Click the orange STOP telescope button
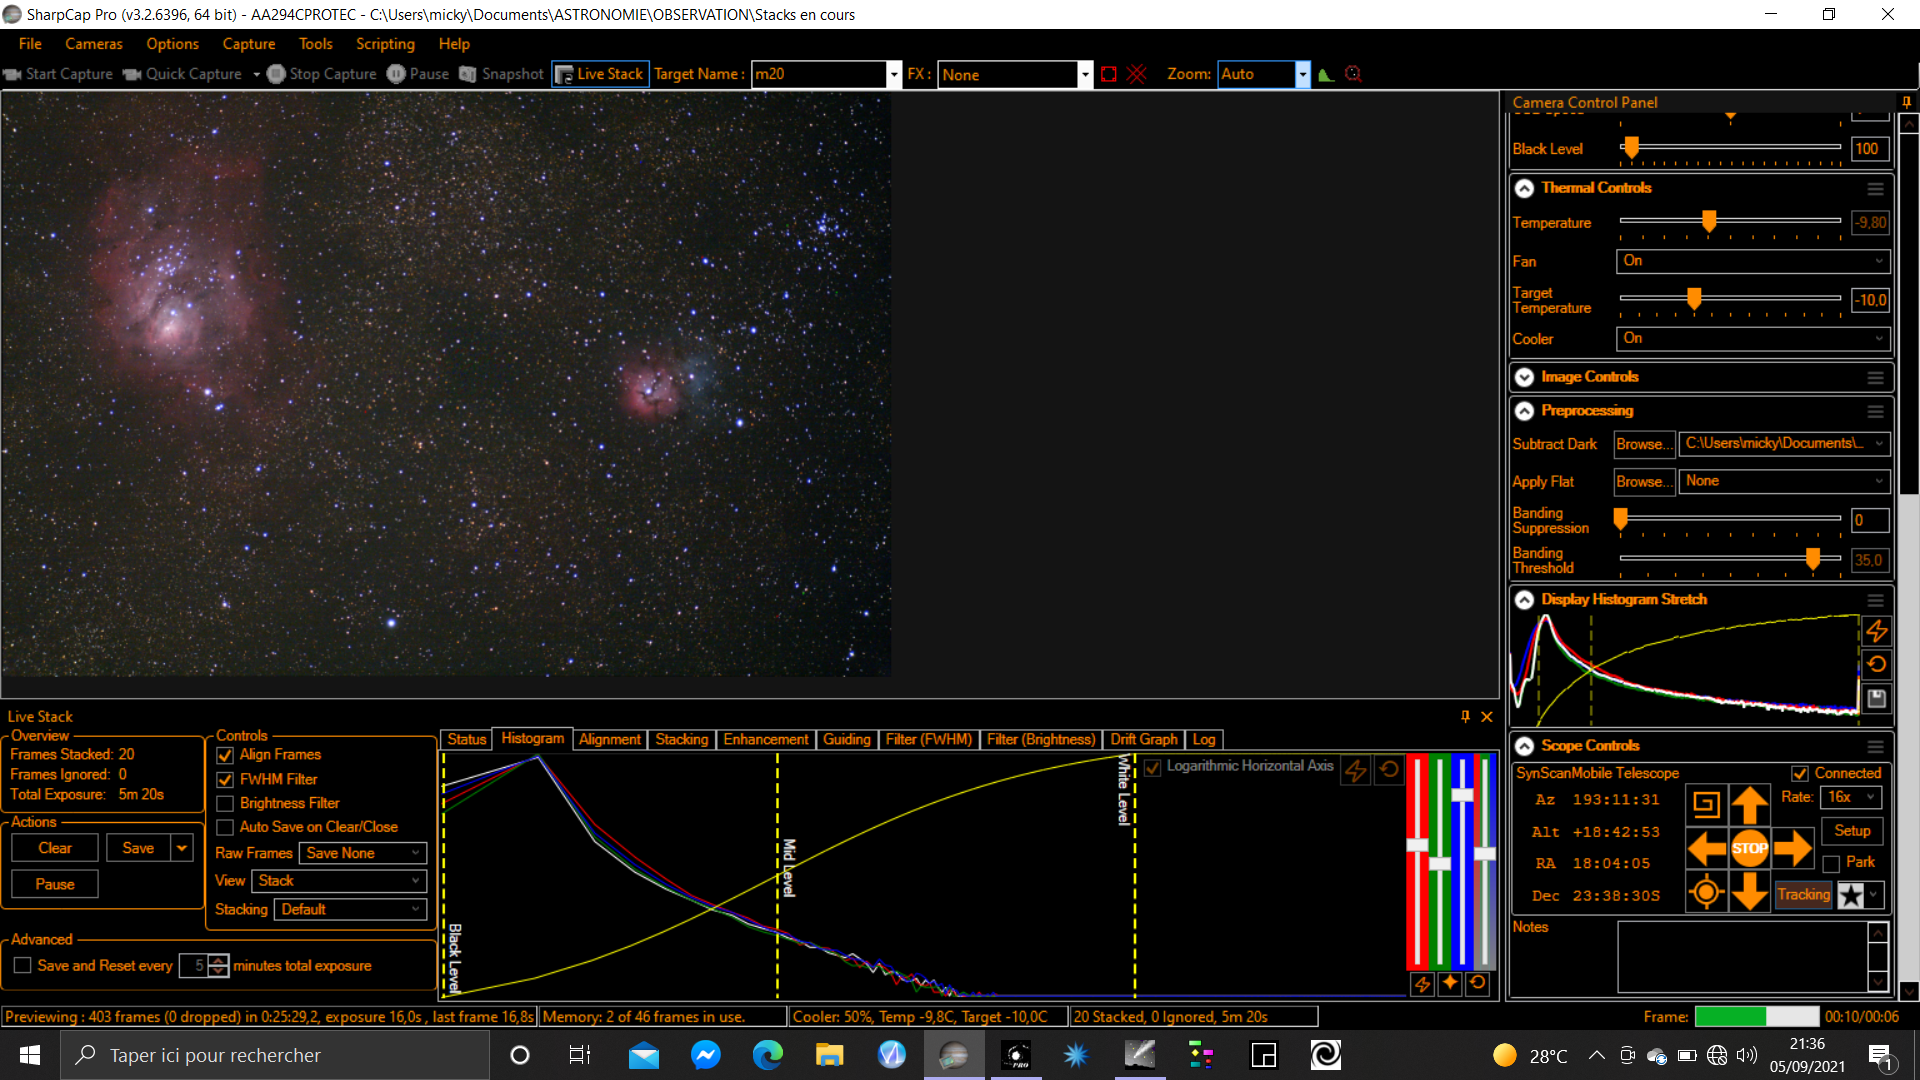 click(1749, 849)
